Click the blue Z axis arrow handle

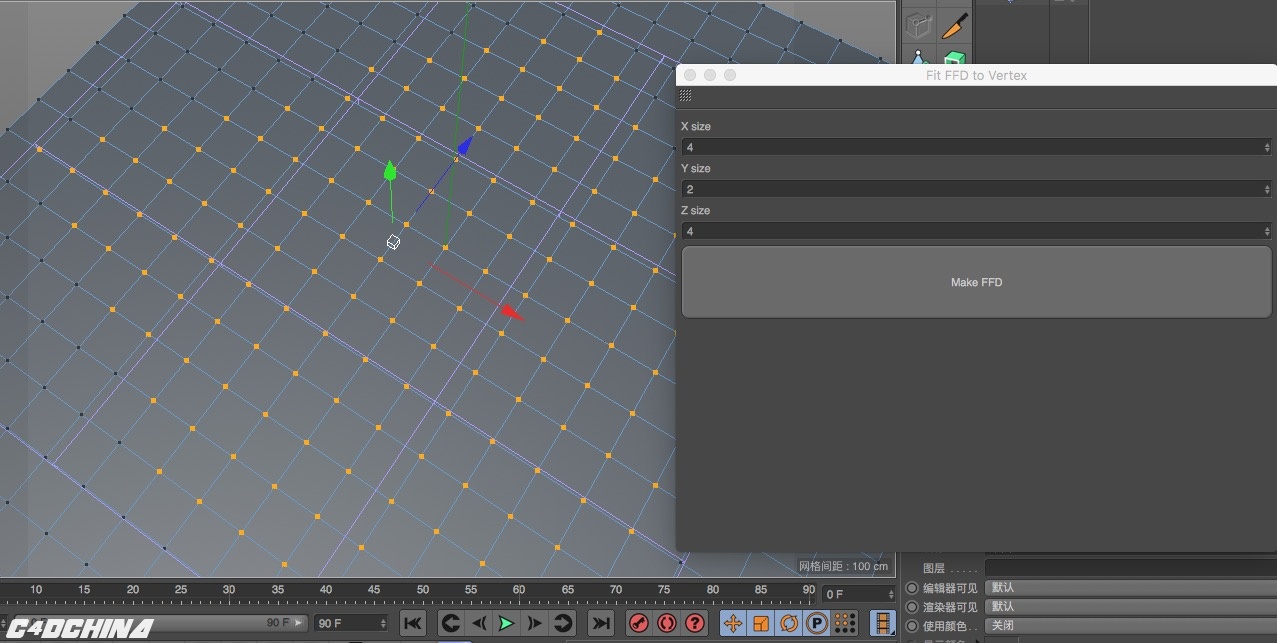coord(465,146)
